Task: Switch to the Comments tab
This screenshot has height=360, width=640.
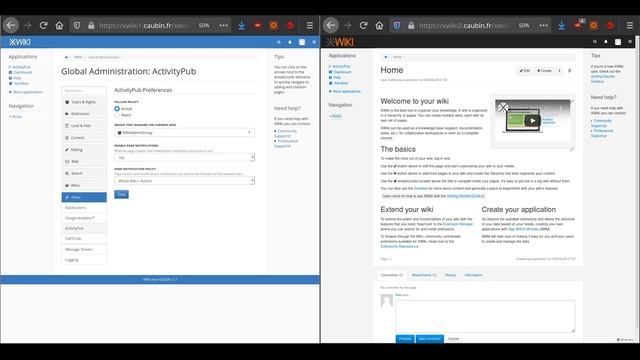Action: point(391,275)
